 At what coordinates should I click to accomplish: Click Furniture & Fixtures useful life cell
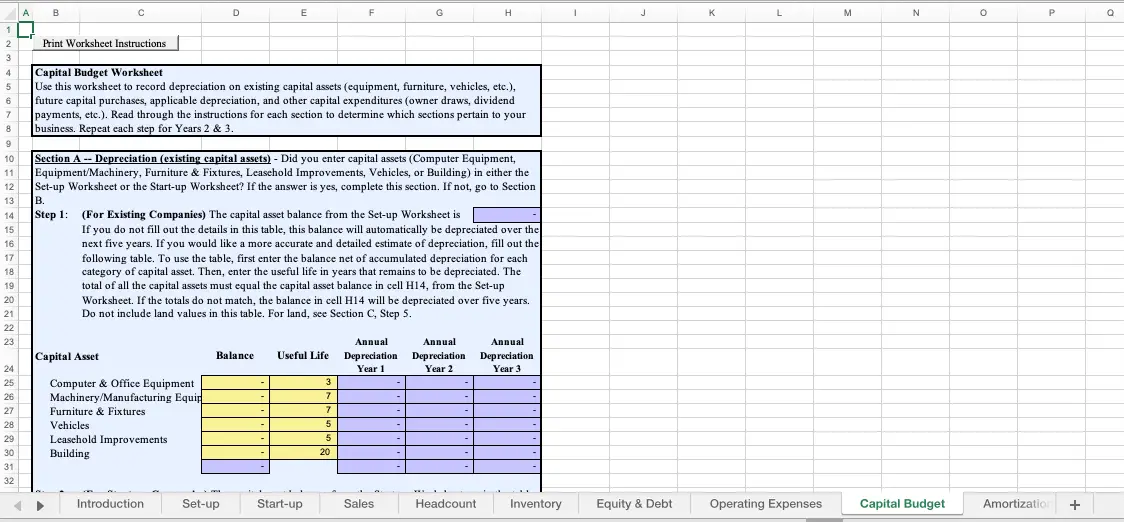tap(303, 411)
